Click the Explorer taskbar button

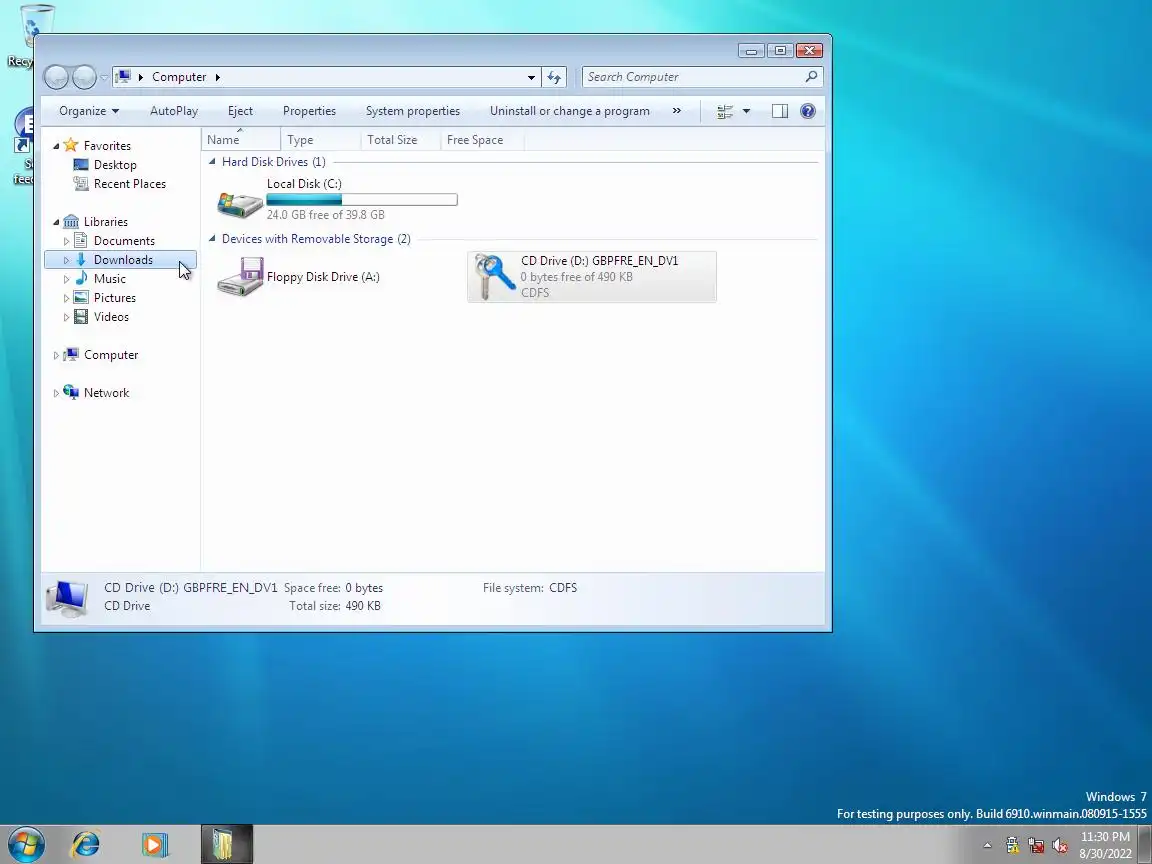tap(227, 844)
